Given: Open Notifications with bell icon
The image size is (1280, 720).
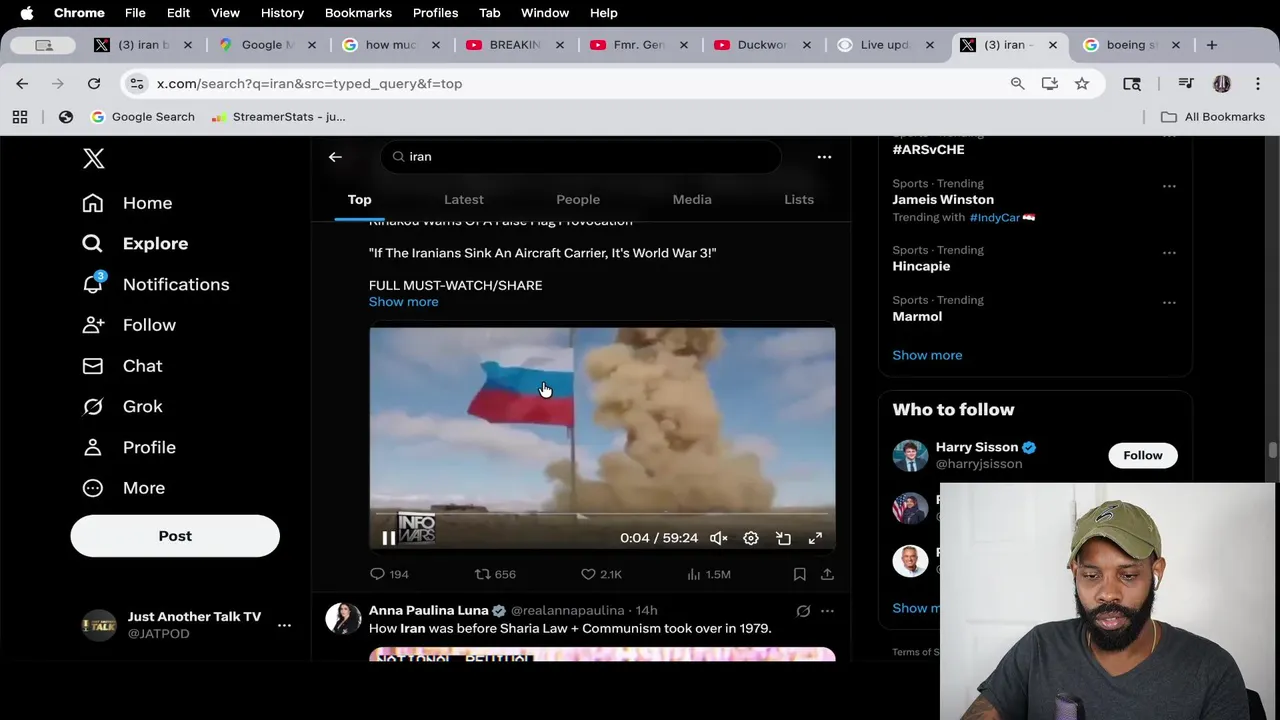Looking at the screenshot, I should [x=155, y=284].
